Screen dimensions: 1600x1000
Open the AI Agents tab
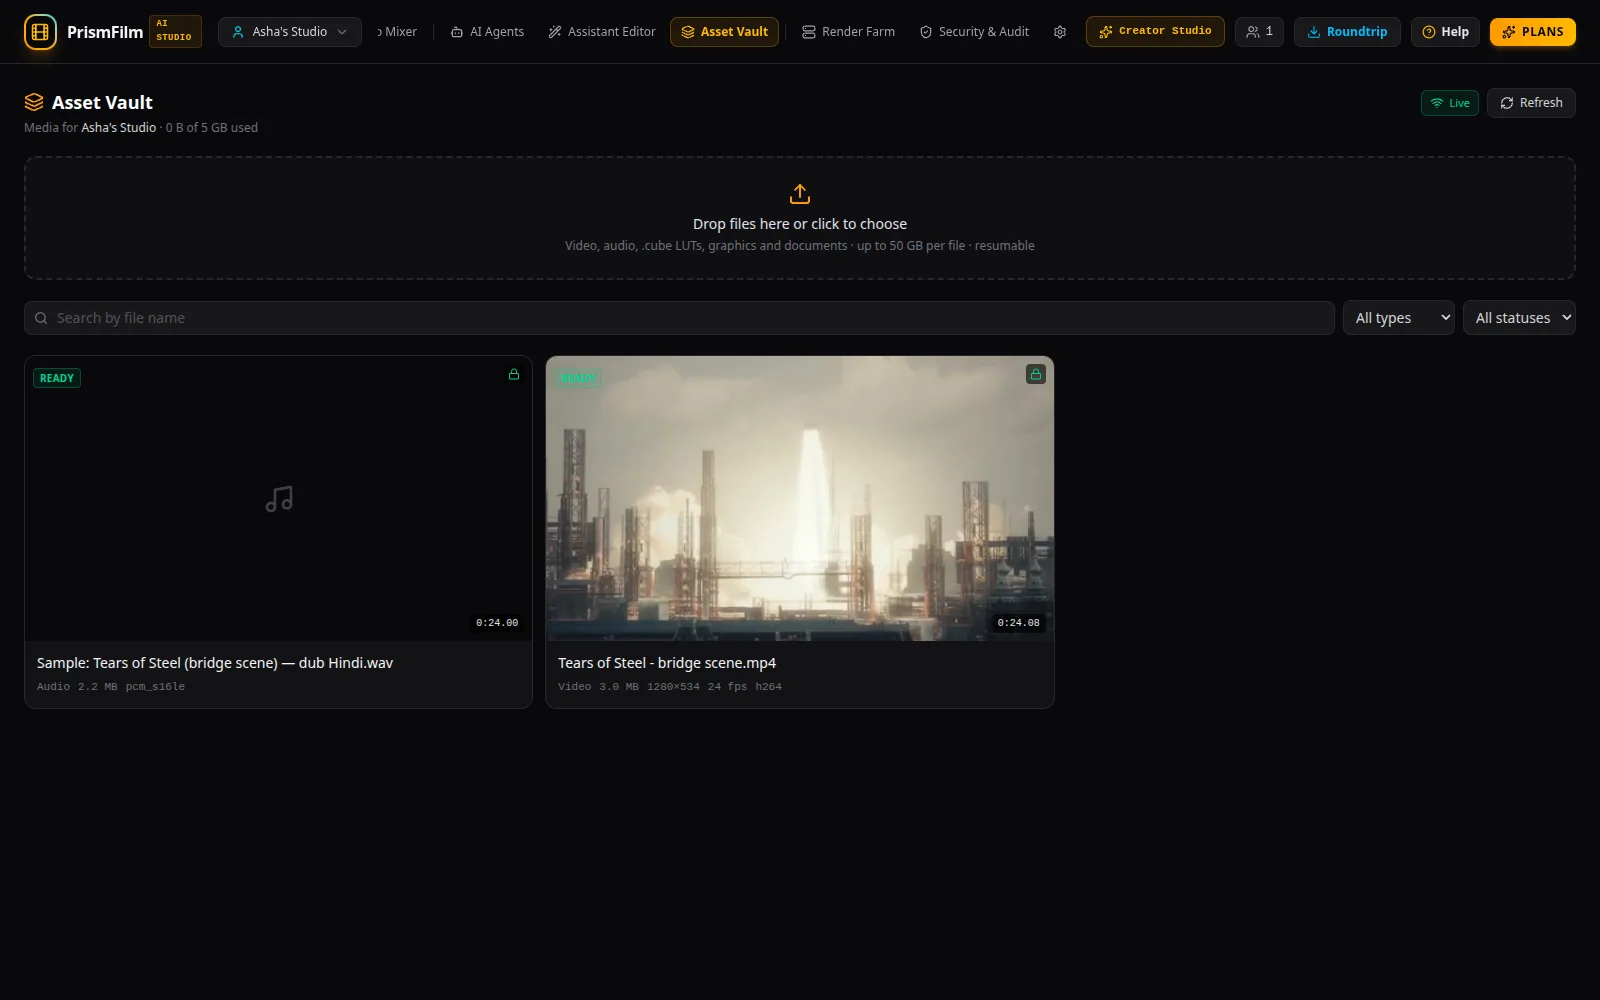coord(487,32)
